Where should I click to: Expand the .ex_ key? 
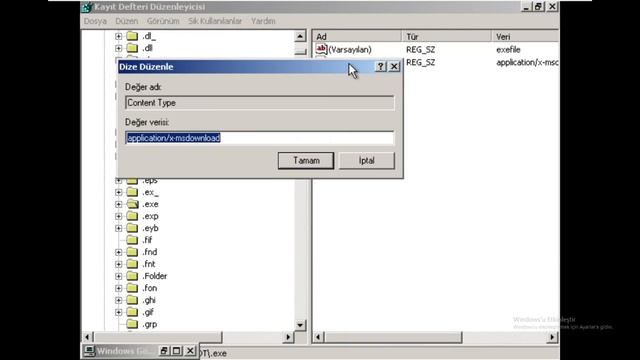118,192
